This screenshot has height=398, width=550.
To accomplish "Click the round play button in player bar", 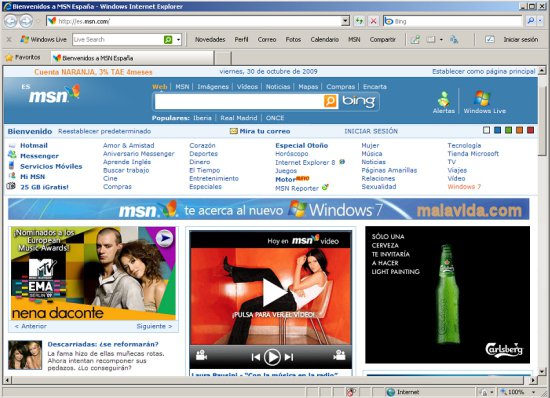I will (x=272, y=357).
